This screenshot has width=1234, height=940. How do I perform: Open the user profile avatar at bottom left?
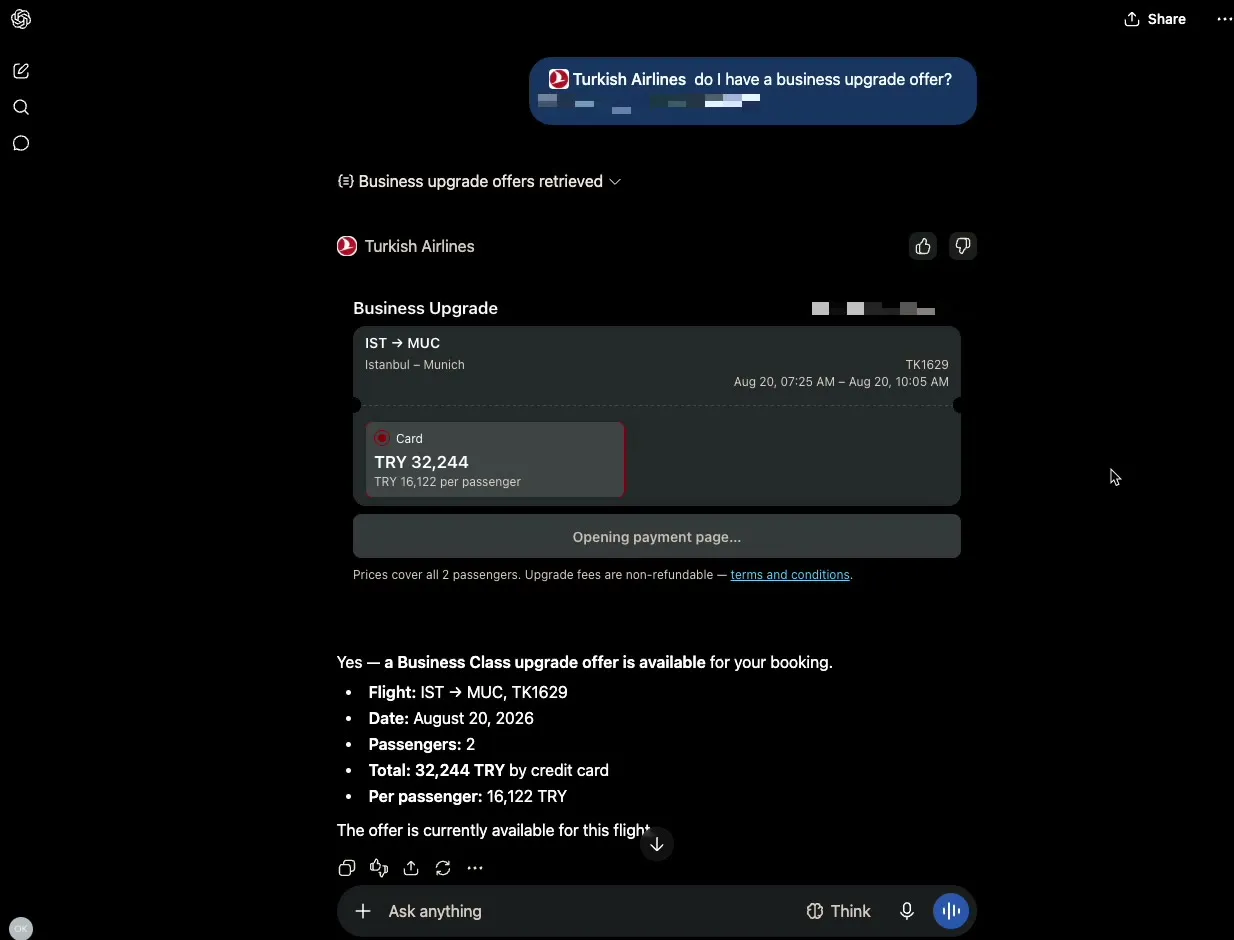pos(20,928)
